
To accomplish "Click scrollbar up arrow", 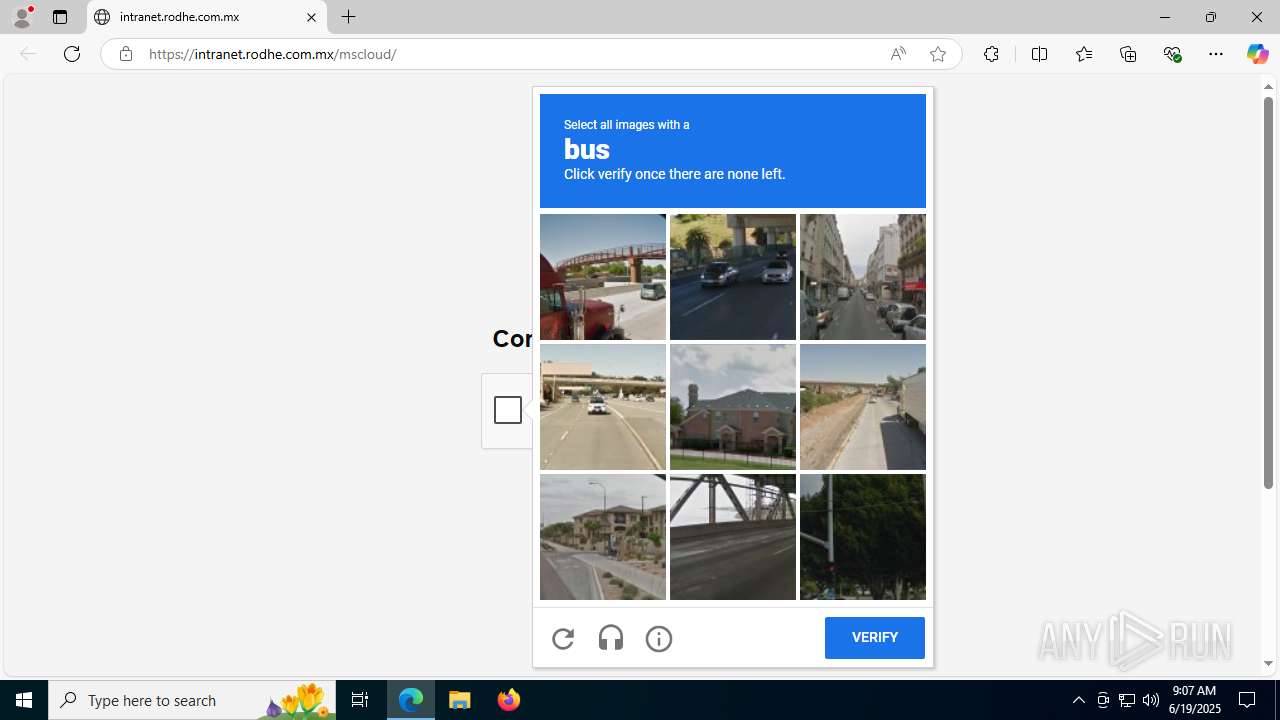I will point(1268,86).
